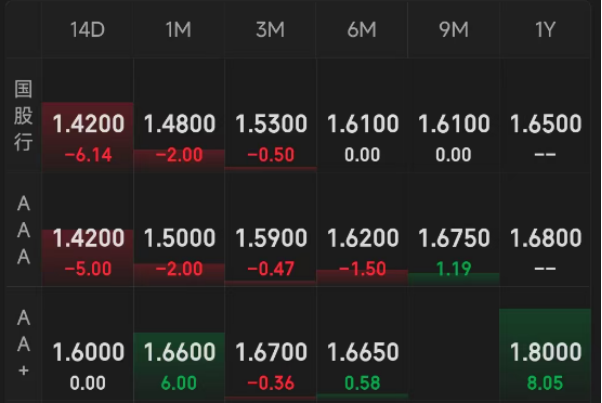Click AAA 9M rate 1.6750
The width and height of the screenshot is (602, 403).
click(453, 239)
